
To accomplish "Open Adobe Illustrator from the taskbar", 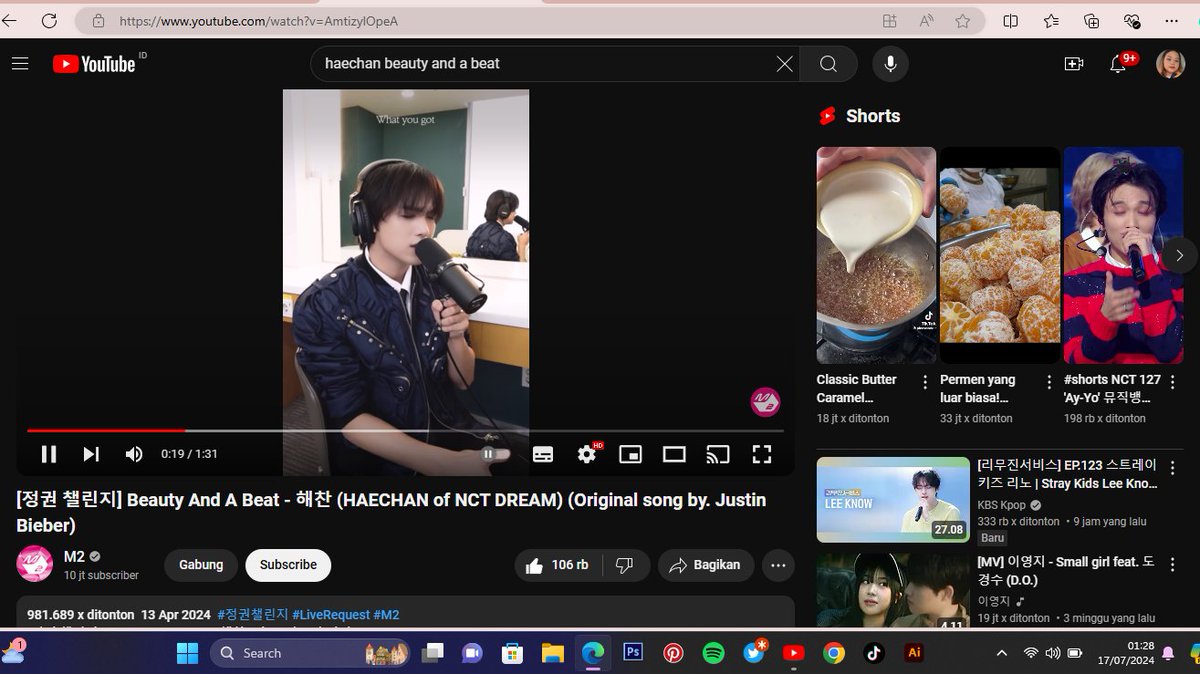I will coord(912,653).
